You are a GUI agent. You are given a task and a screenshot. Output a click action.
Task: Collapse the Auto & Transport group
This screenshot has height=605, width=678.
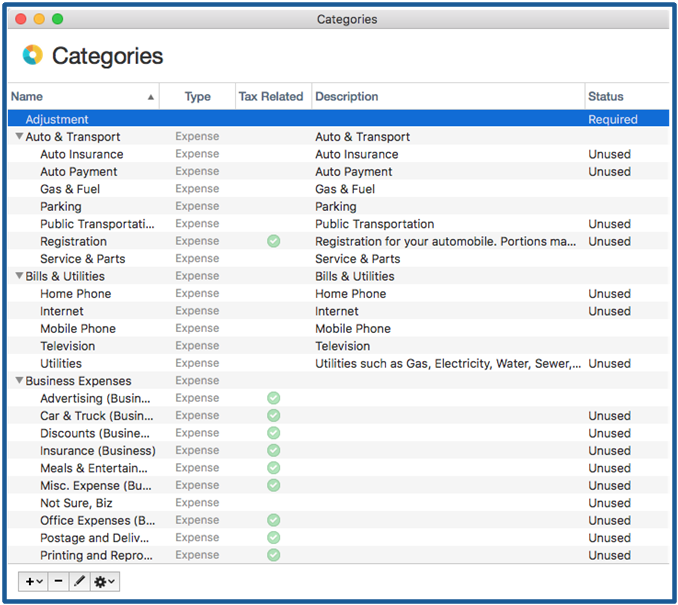[19, 137]
